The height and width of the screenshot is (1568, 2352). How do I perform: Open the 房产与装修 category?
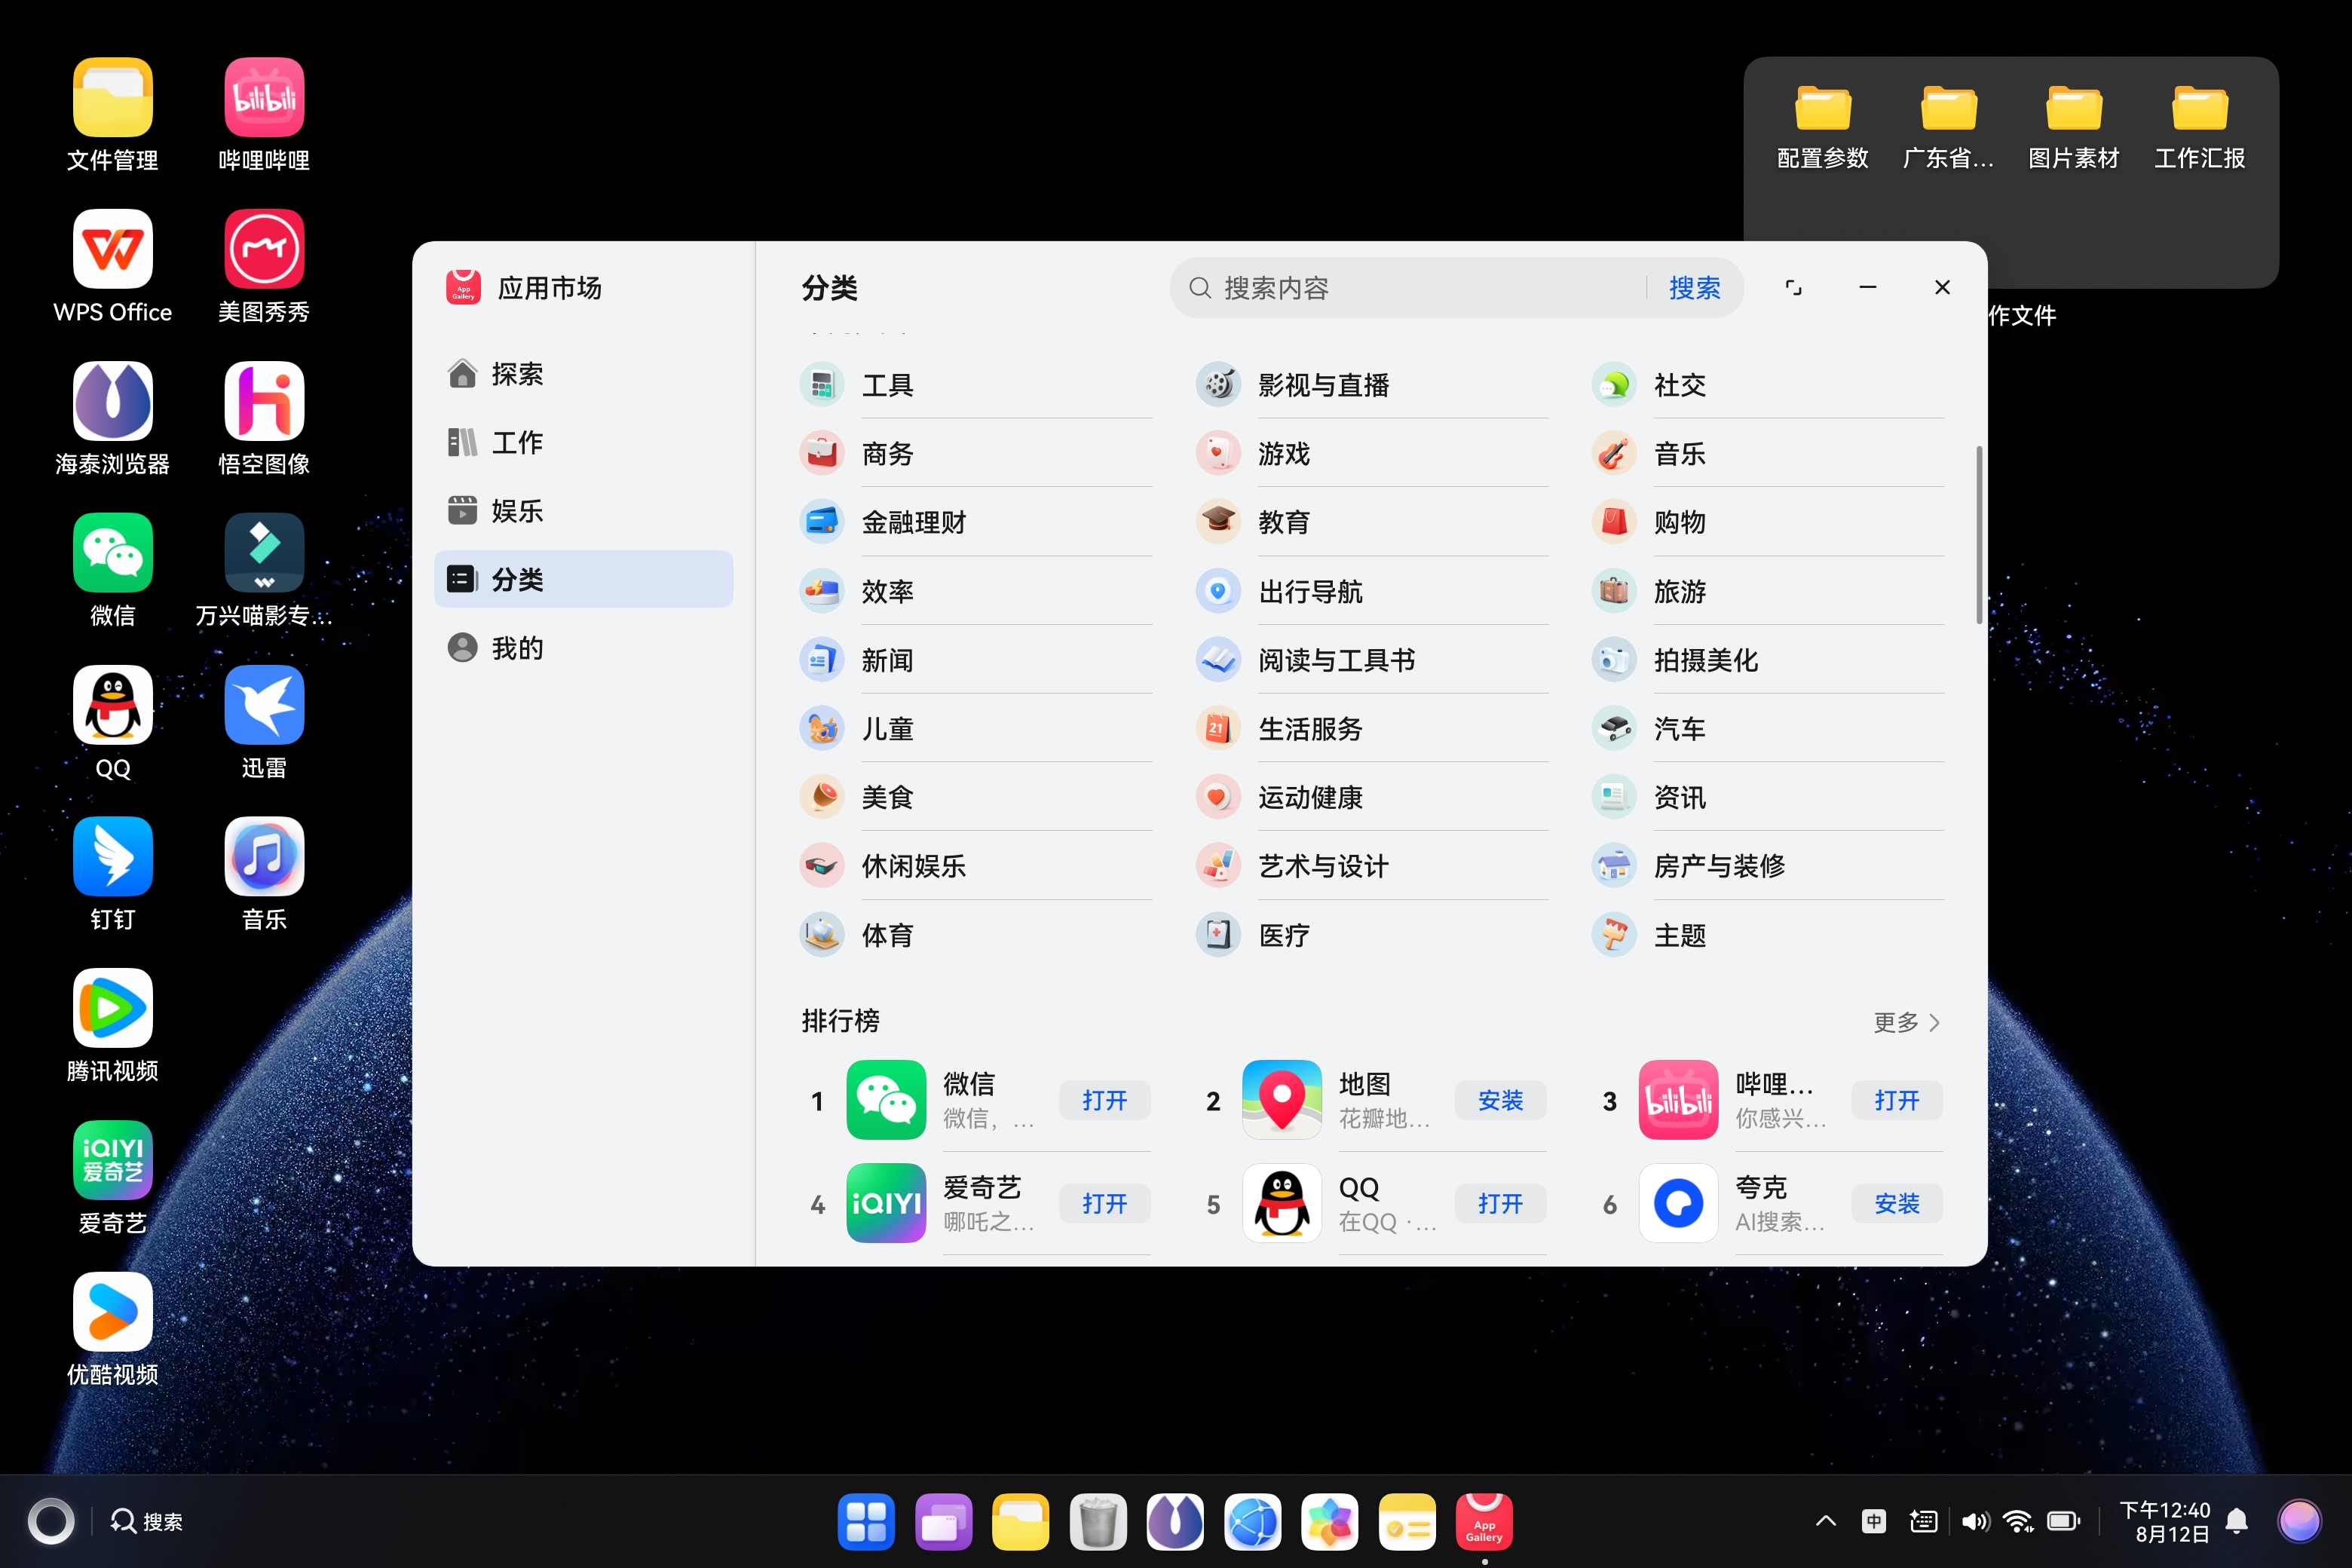[x=1767, y=866]
